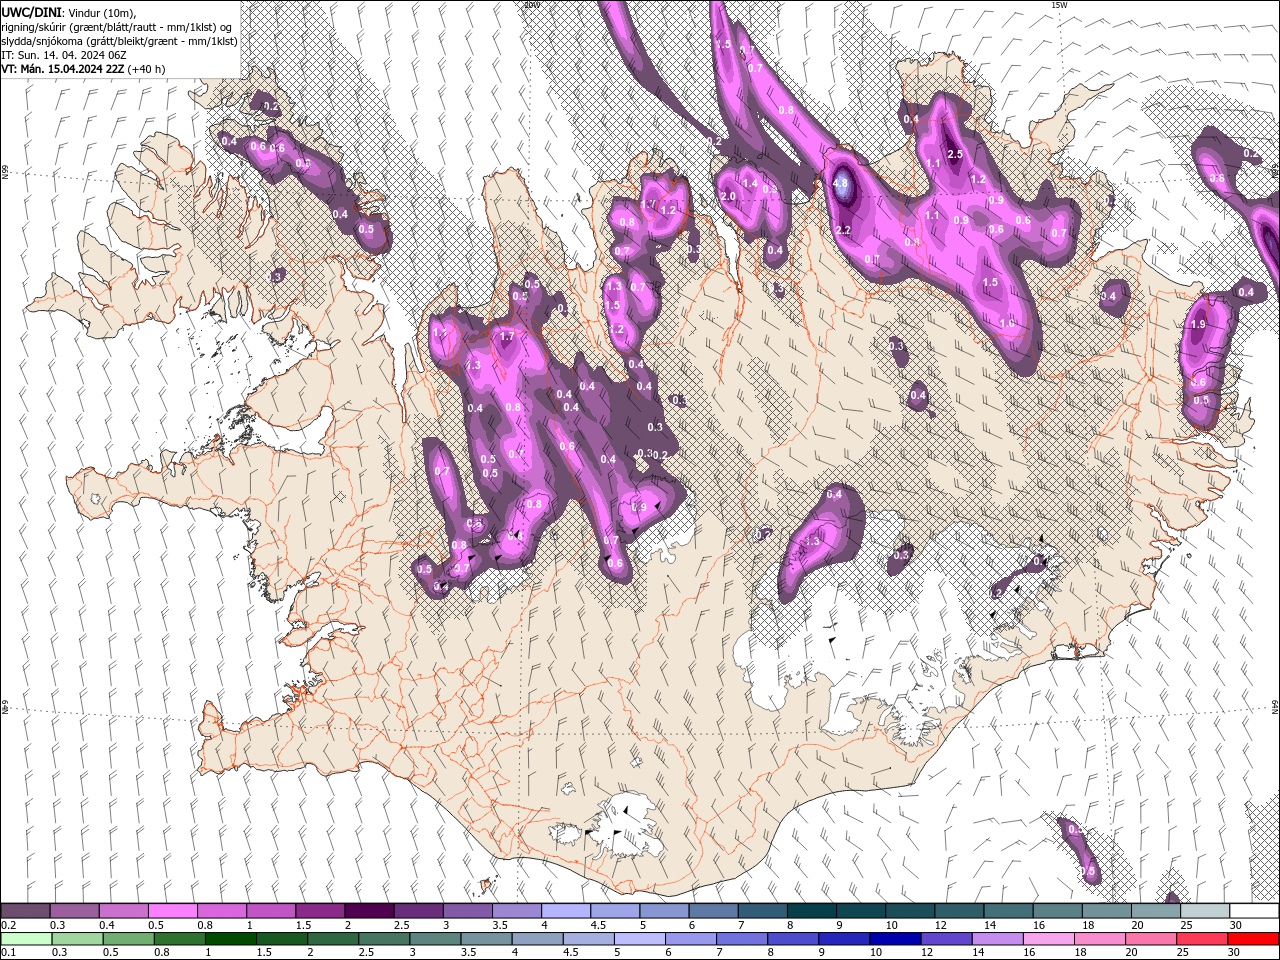1280x960 pixels.
Task: Click the 'IT: Sun. 14. 04. 2024 06Z' line
Action: click(x=64, y=55)
